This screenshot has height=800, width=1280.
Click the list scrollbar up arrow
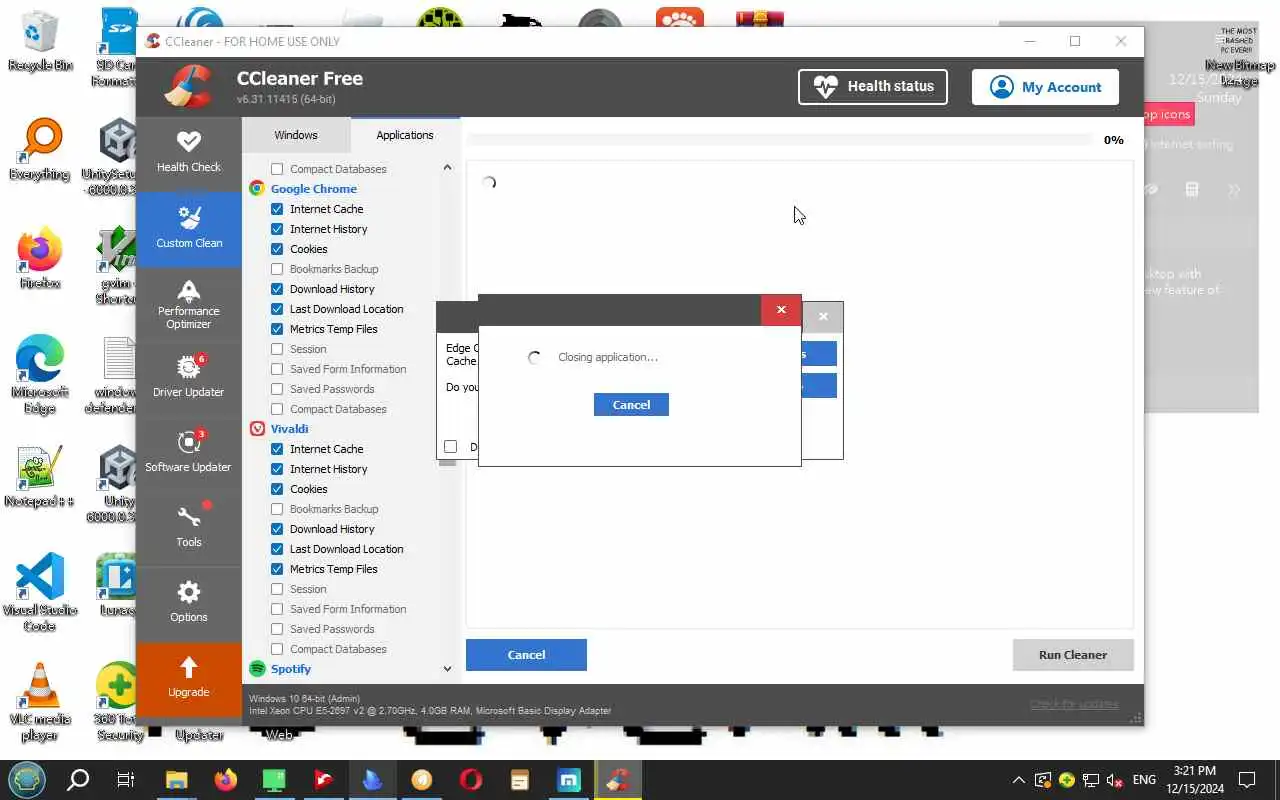[x=447, y=168]
